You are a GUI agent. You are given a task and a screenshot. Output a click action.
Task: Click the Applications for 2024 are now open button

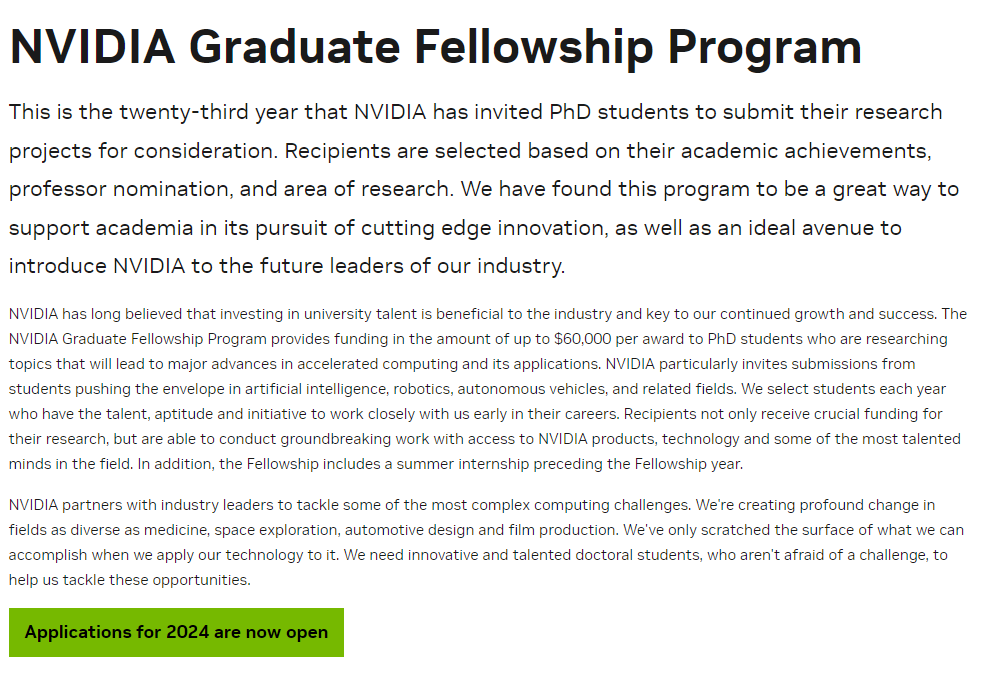[176, 632]
